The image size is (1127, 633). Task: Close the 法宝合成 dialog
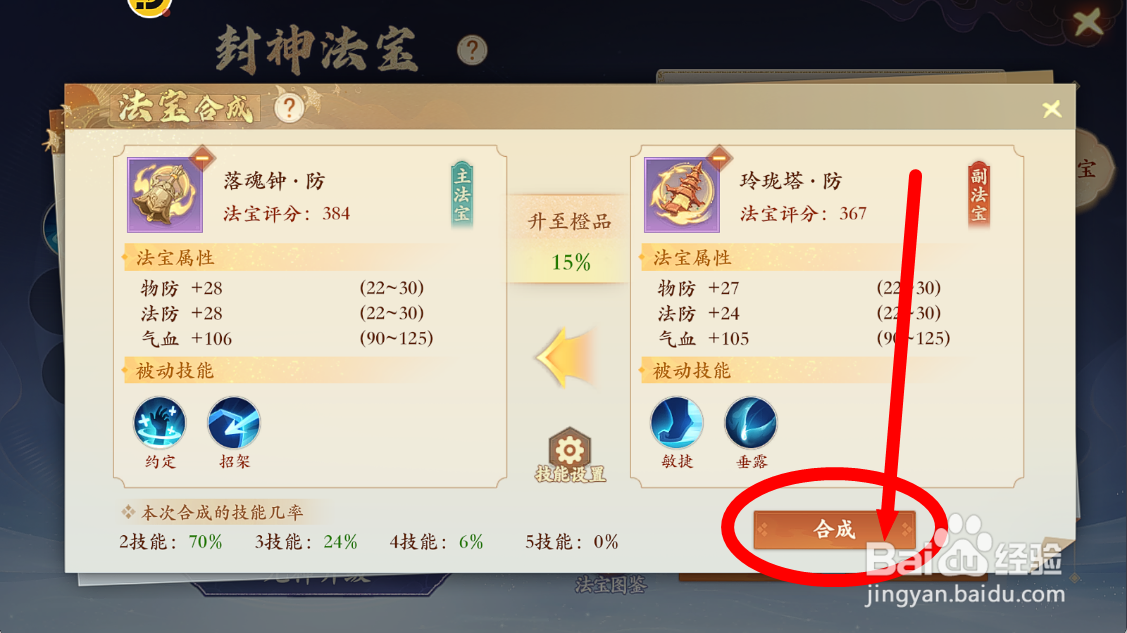pyautogui.click(x=1052, y=109)
